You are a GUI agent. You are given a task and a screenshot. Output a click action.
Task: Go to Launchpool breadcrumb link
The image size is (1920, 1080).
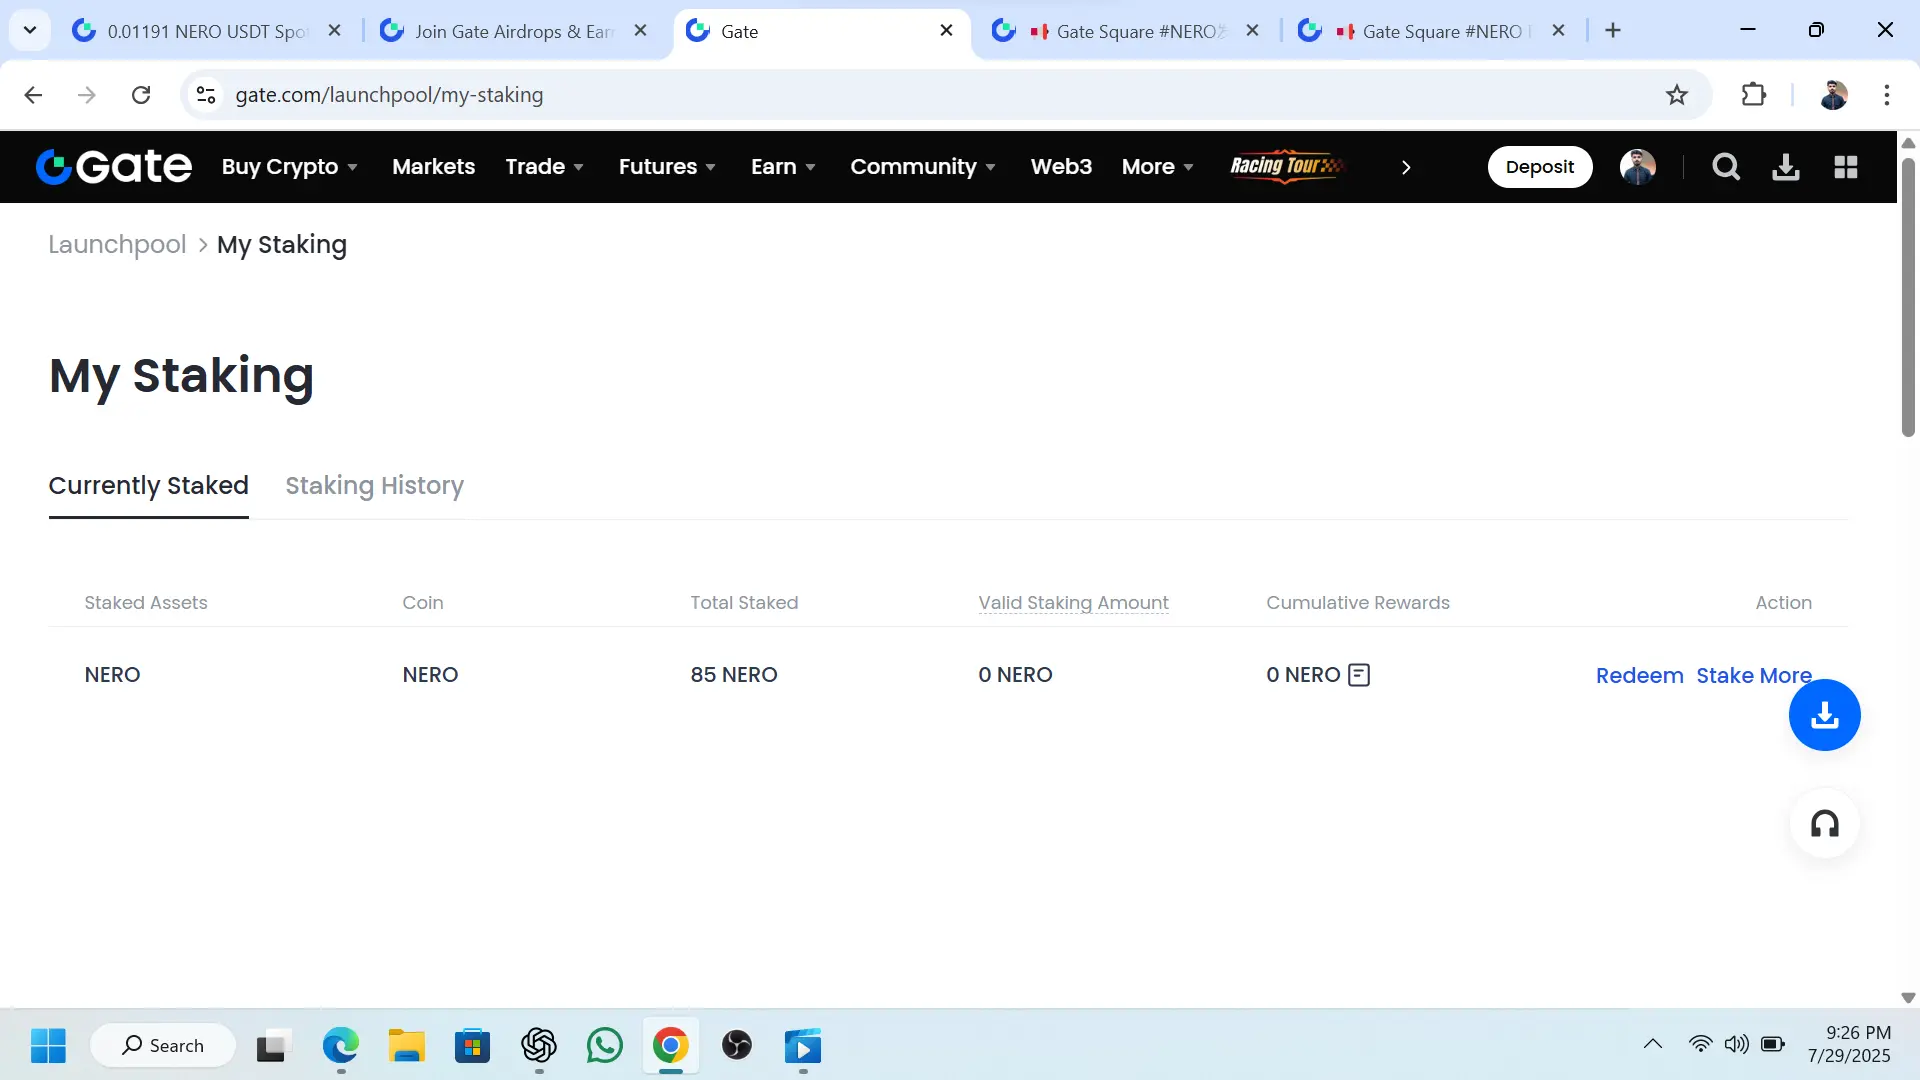117,245
